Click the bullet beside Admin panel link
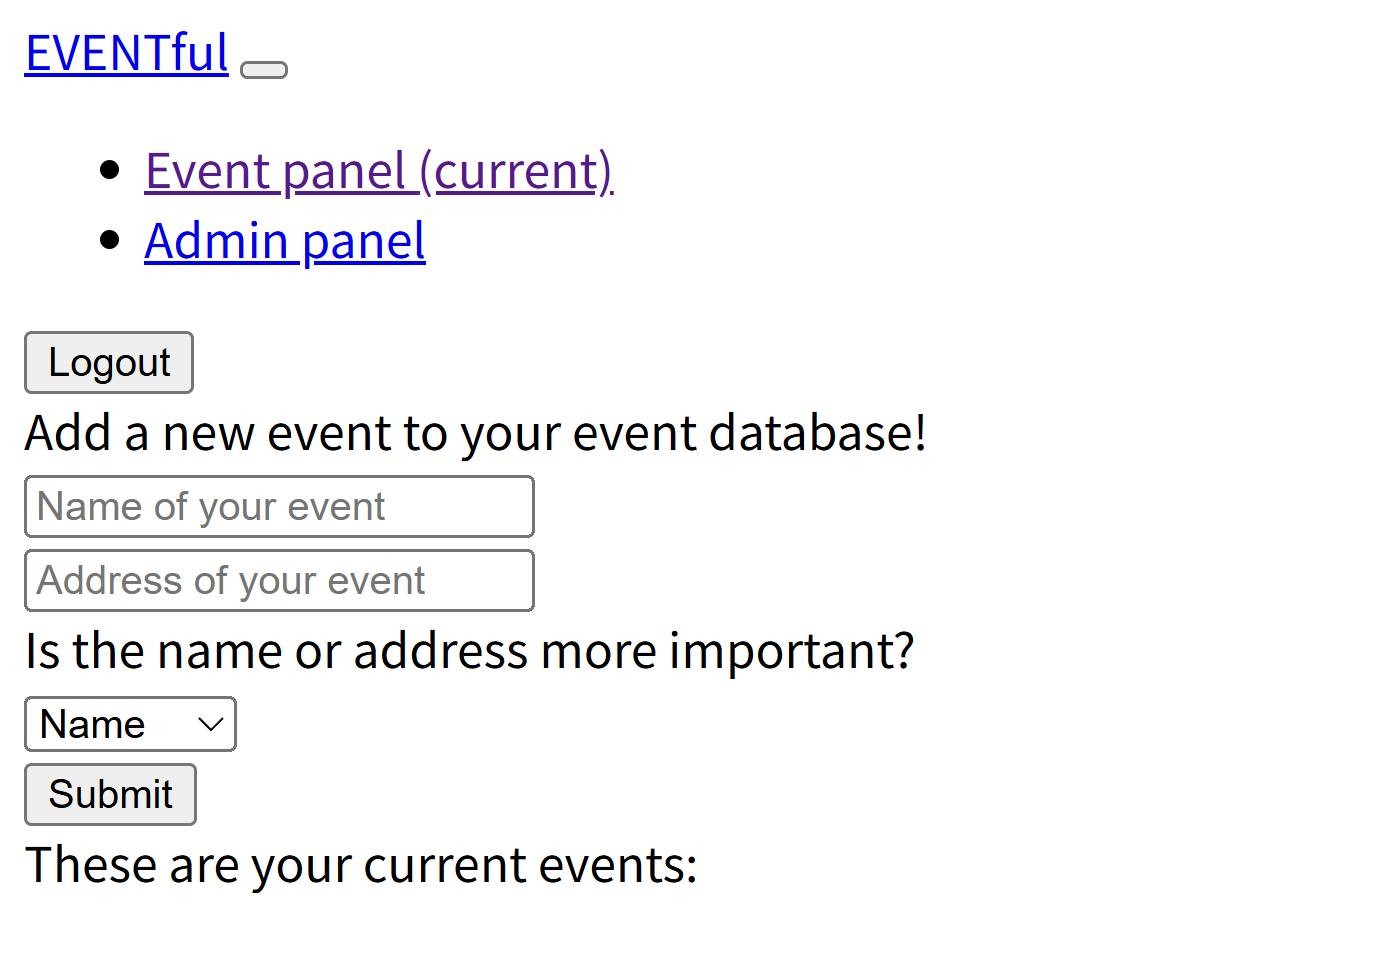This screenshot has height=964, width=1390. (111, 240)
